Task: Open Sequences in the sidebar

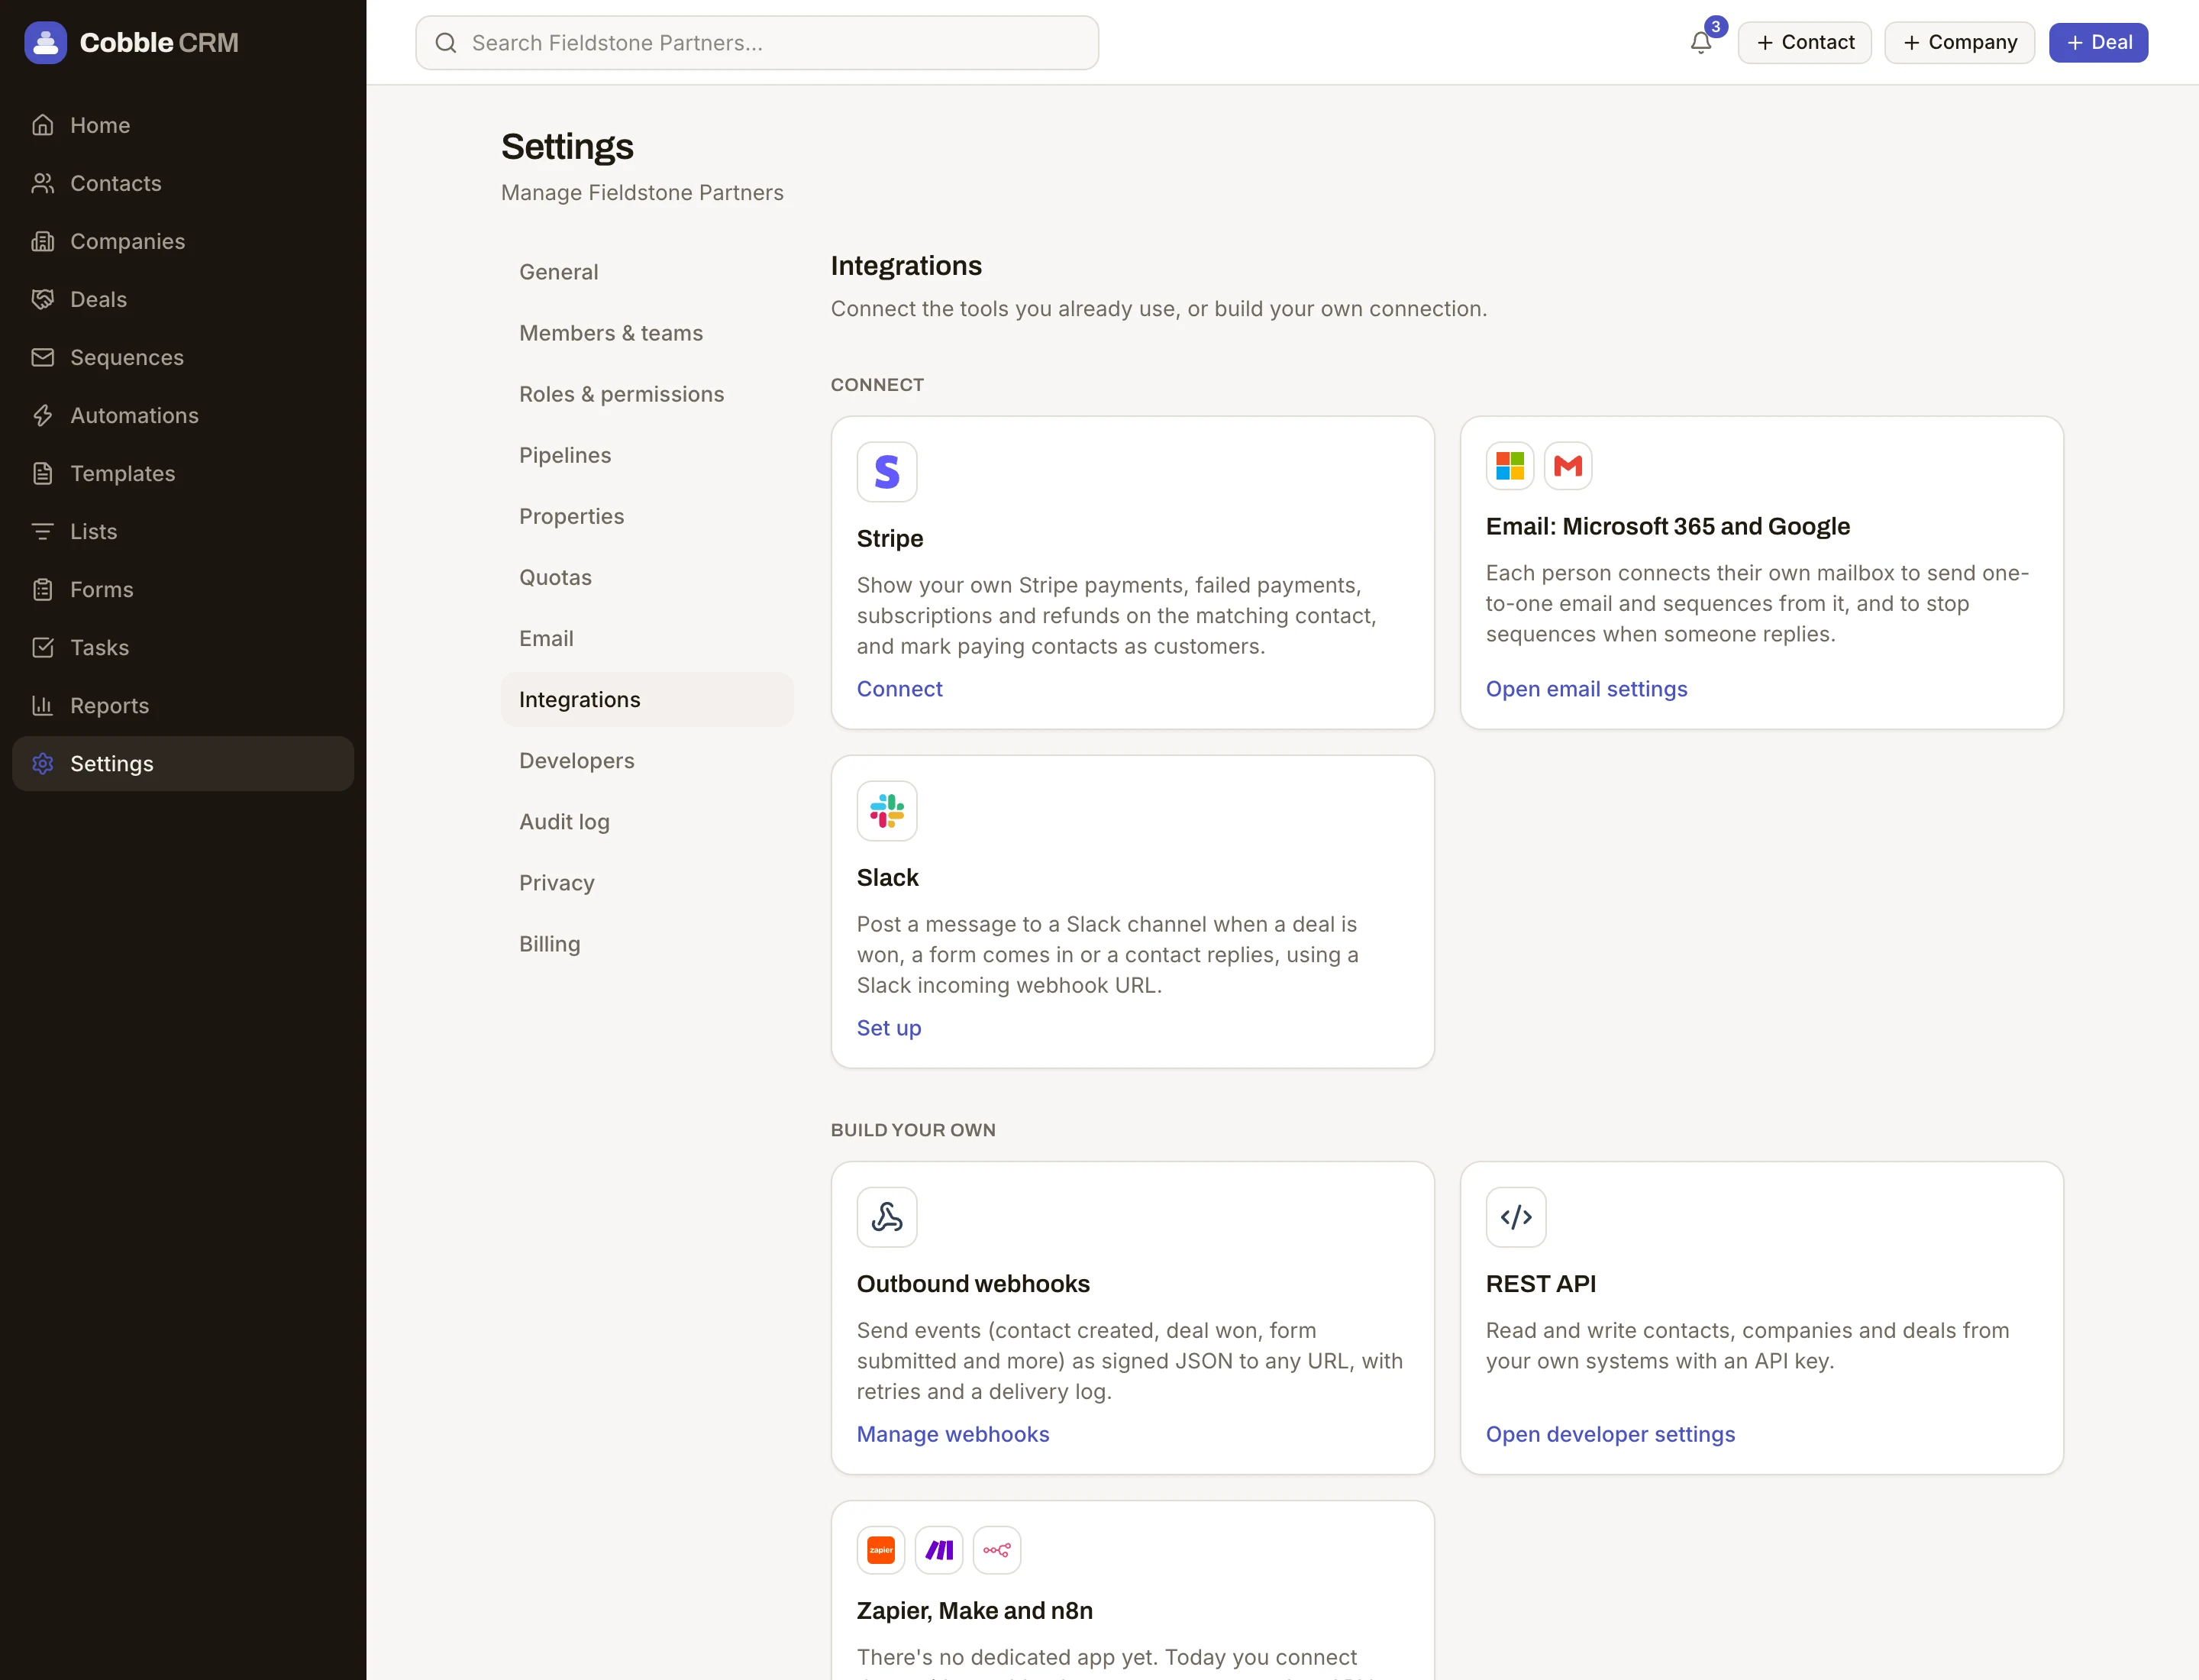Action: 183,357
